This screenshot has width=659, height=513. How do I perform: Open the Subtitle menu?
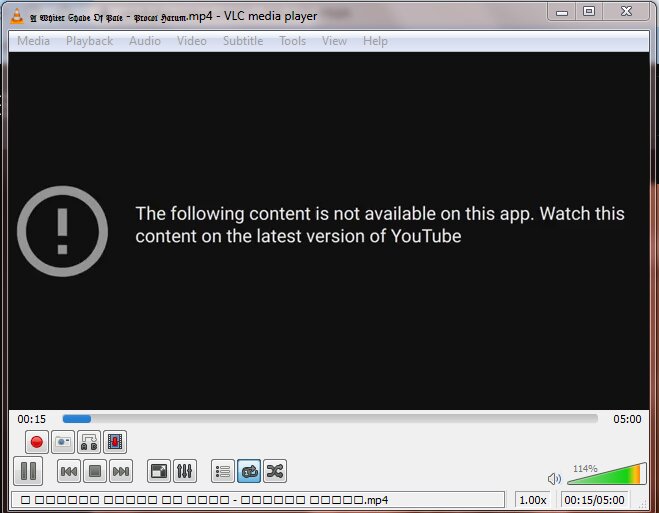click(x=243, y=41)
